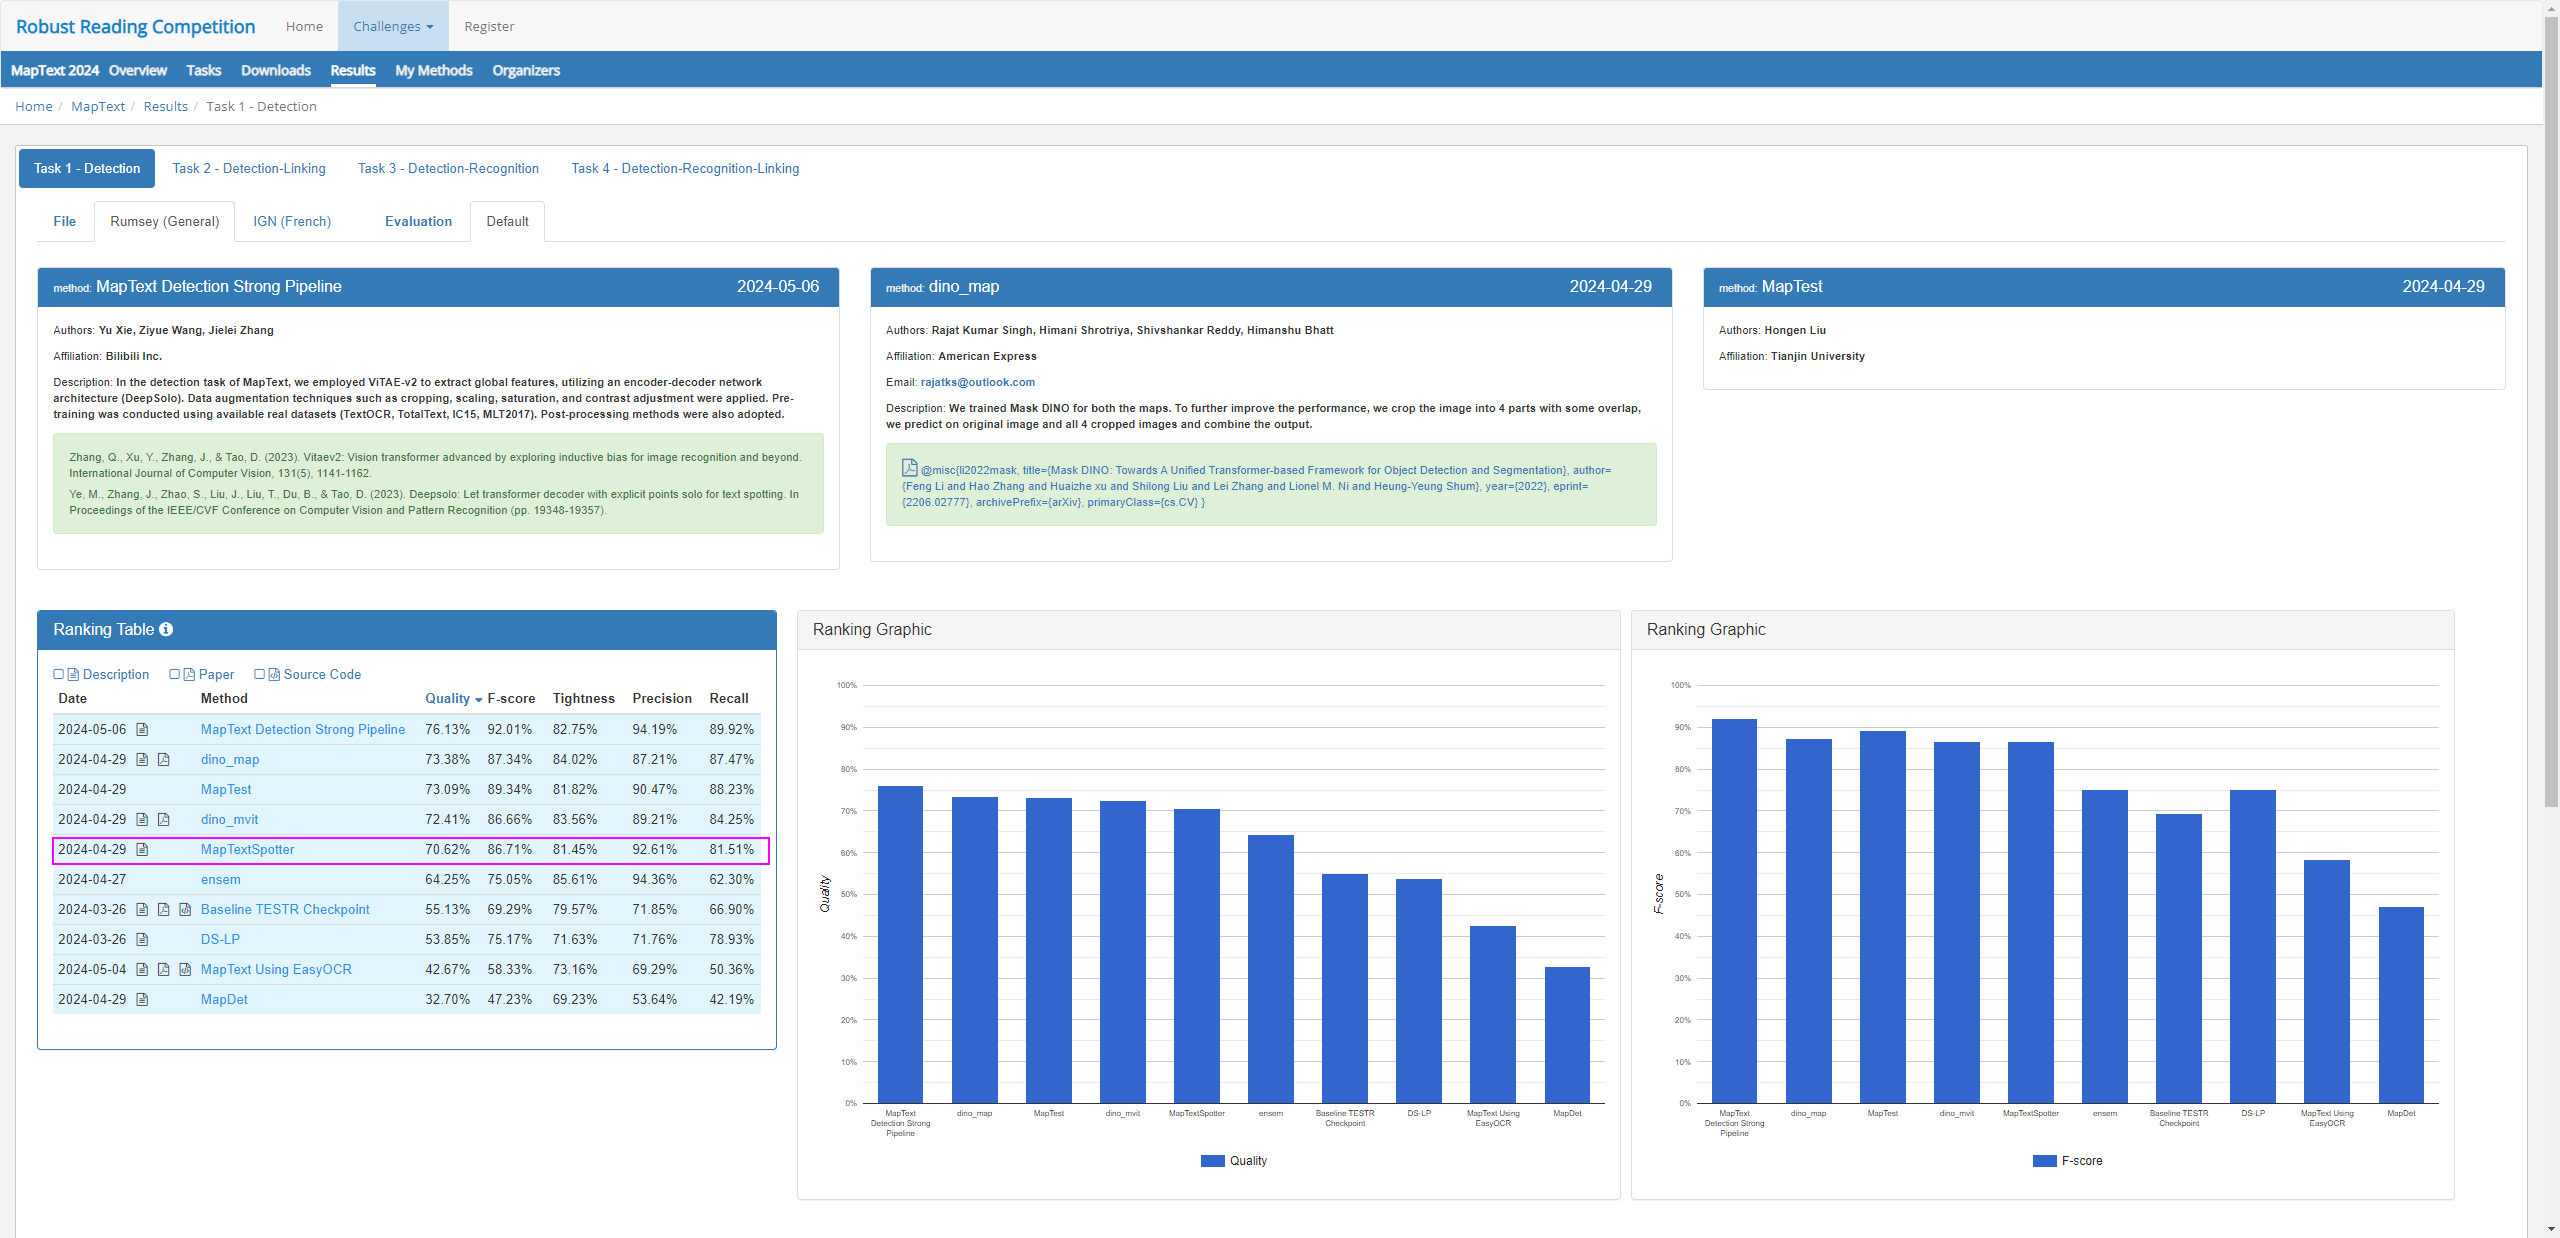Enable the Source Code checkbox

[x=260, y=674]
